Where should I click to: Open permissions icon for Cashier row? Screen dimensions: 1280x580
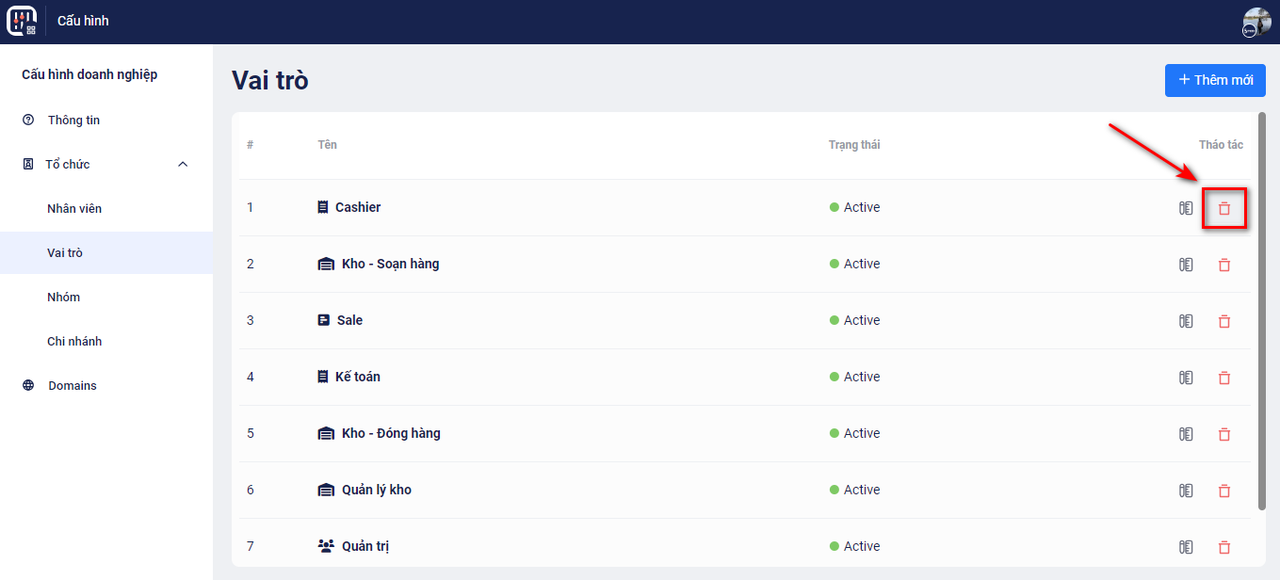(x=1186, y=208)
